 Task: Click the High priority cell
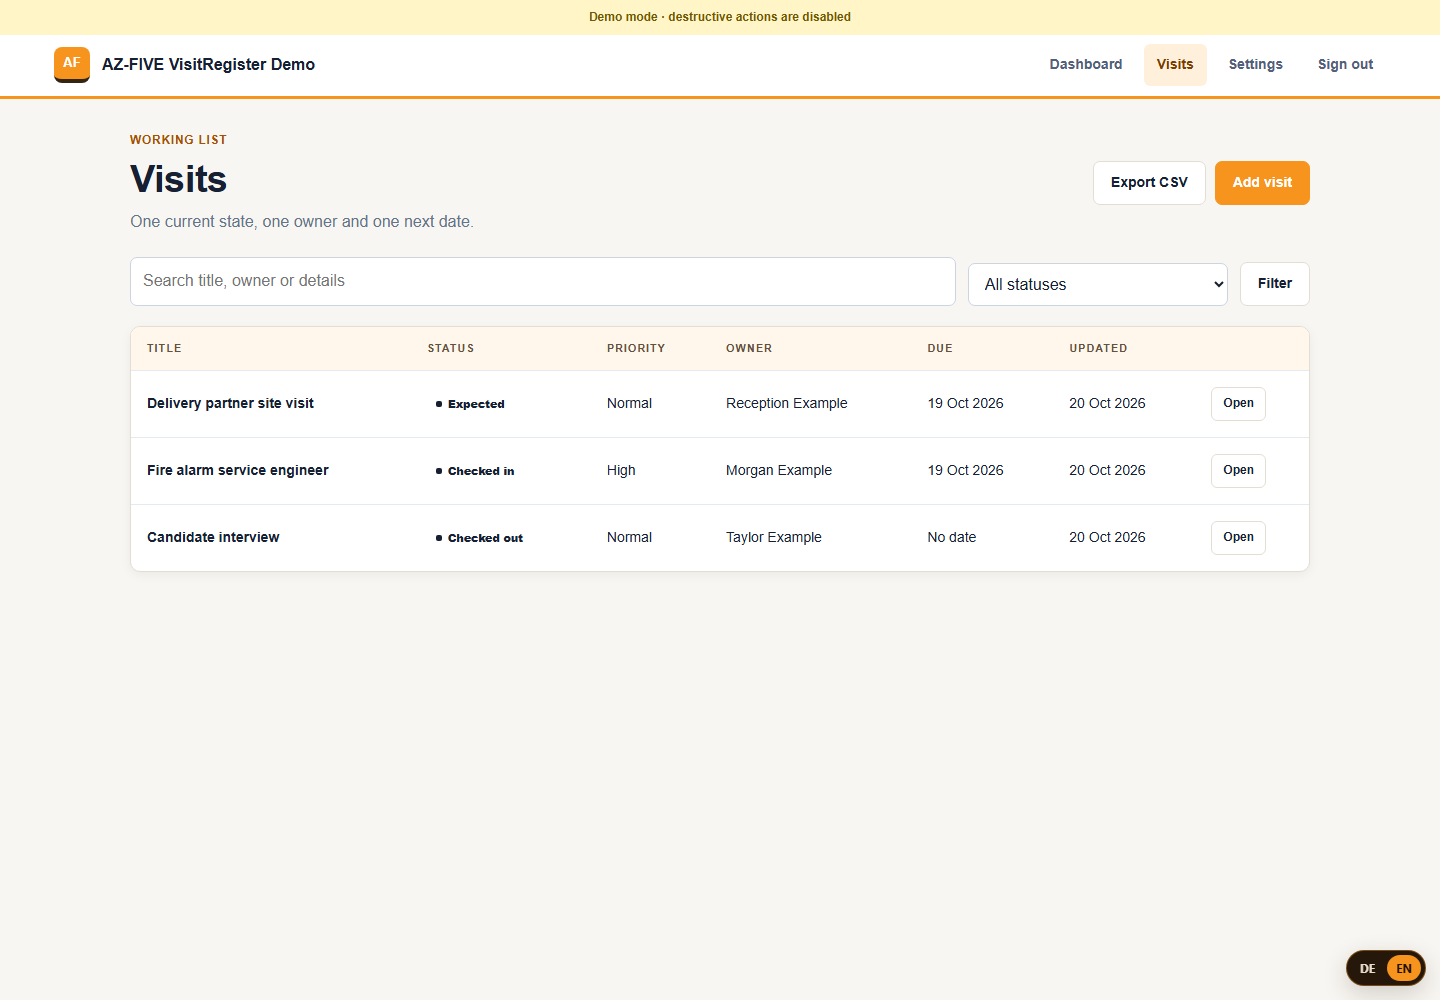point(621,471)
